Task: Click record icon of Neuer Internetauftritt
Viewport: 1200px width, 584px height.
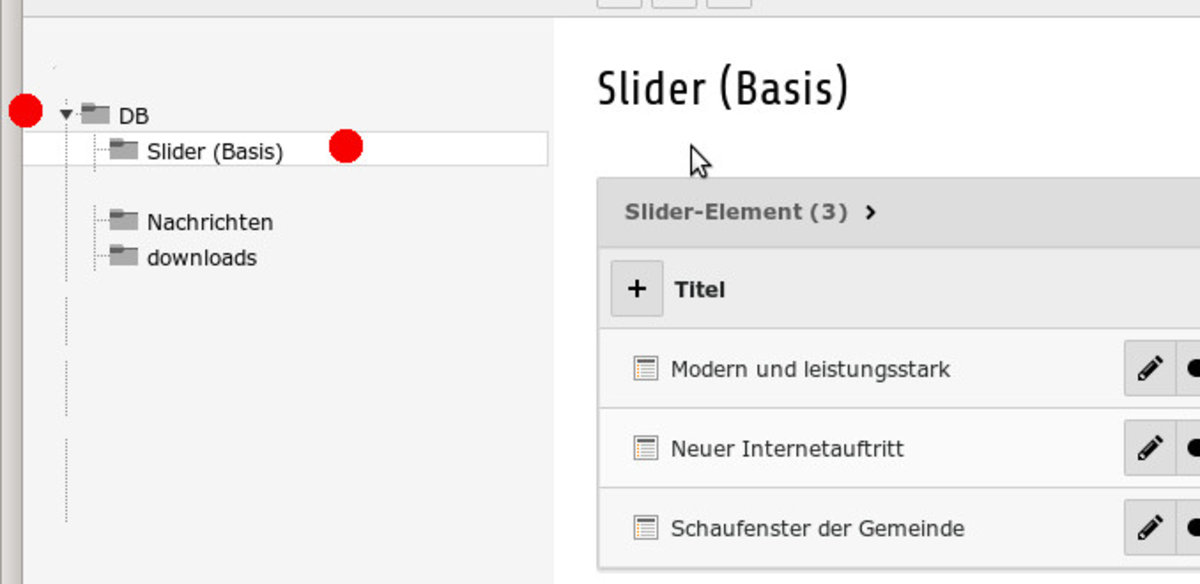Action: [646, 448]
